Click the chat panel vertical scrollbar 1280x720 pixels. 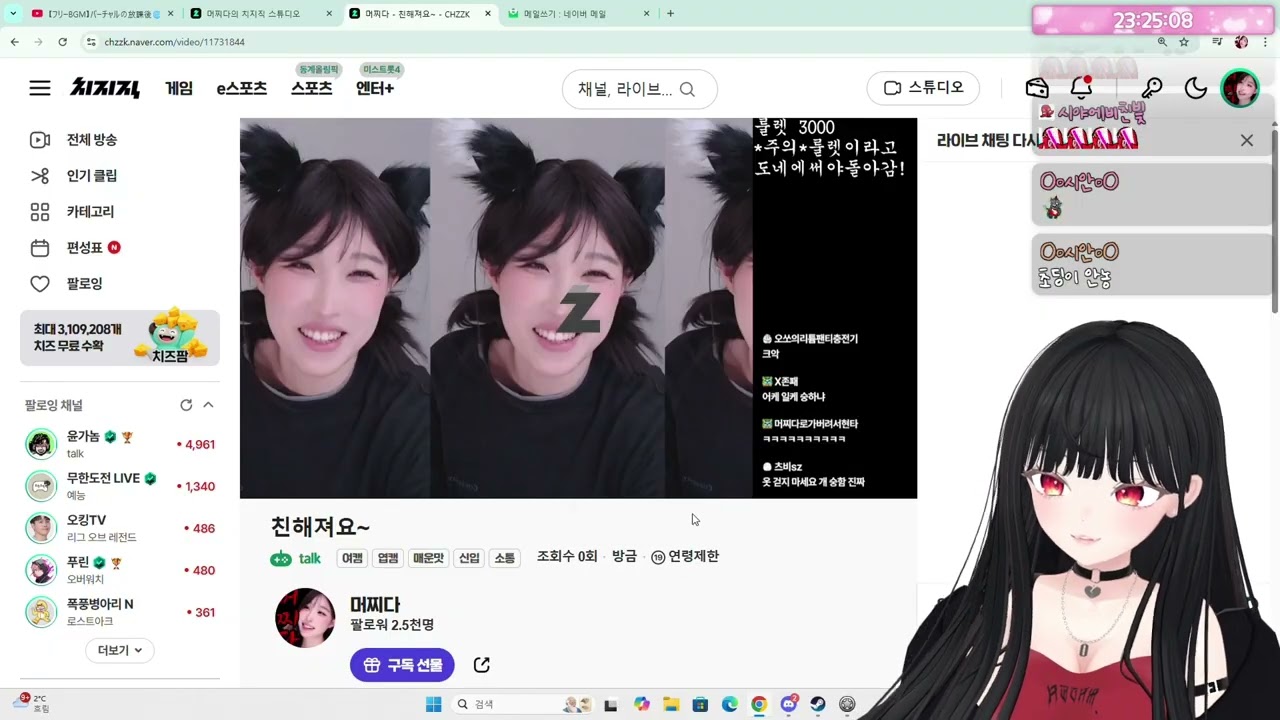point(1275,220)
